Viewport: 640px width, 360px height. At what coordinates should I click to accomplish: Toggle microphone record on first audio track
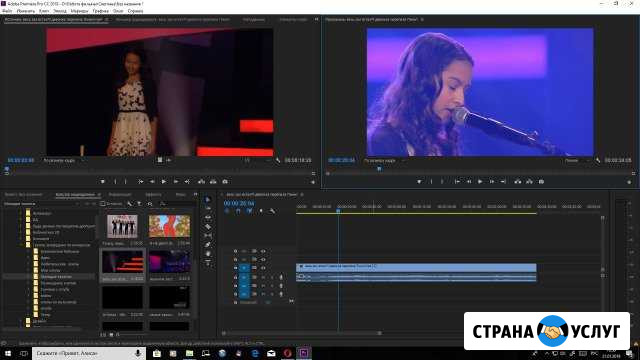point(281,277)
